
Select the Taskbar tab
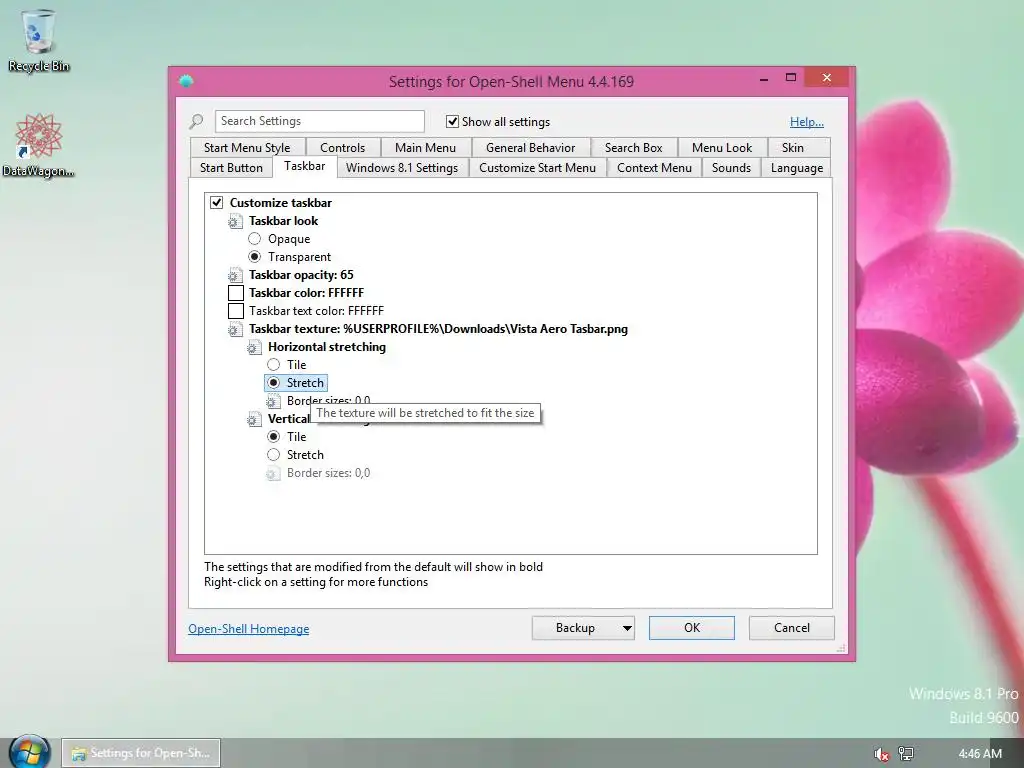click(304, 167)
